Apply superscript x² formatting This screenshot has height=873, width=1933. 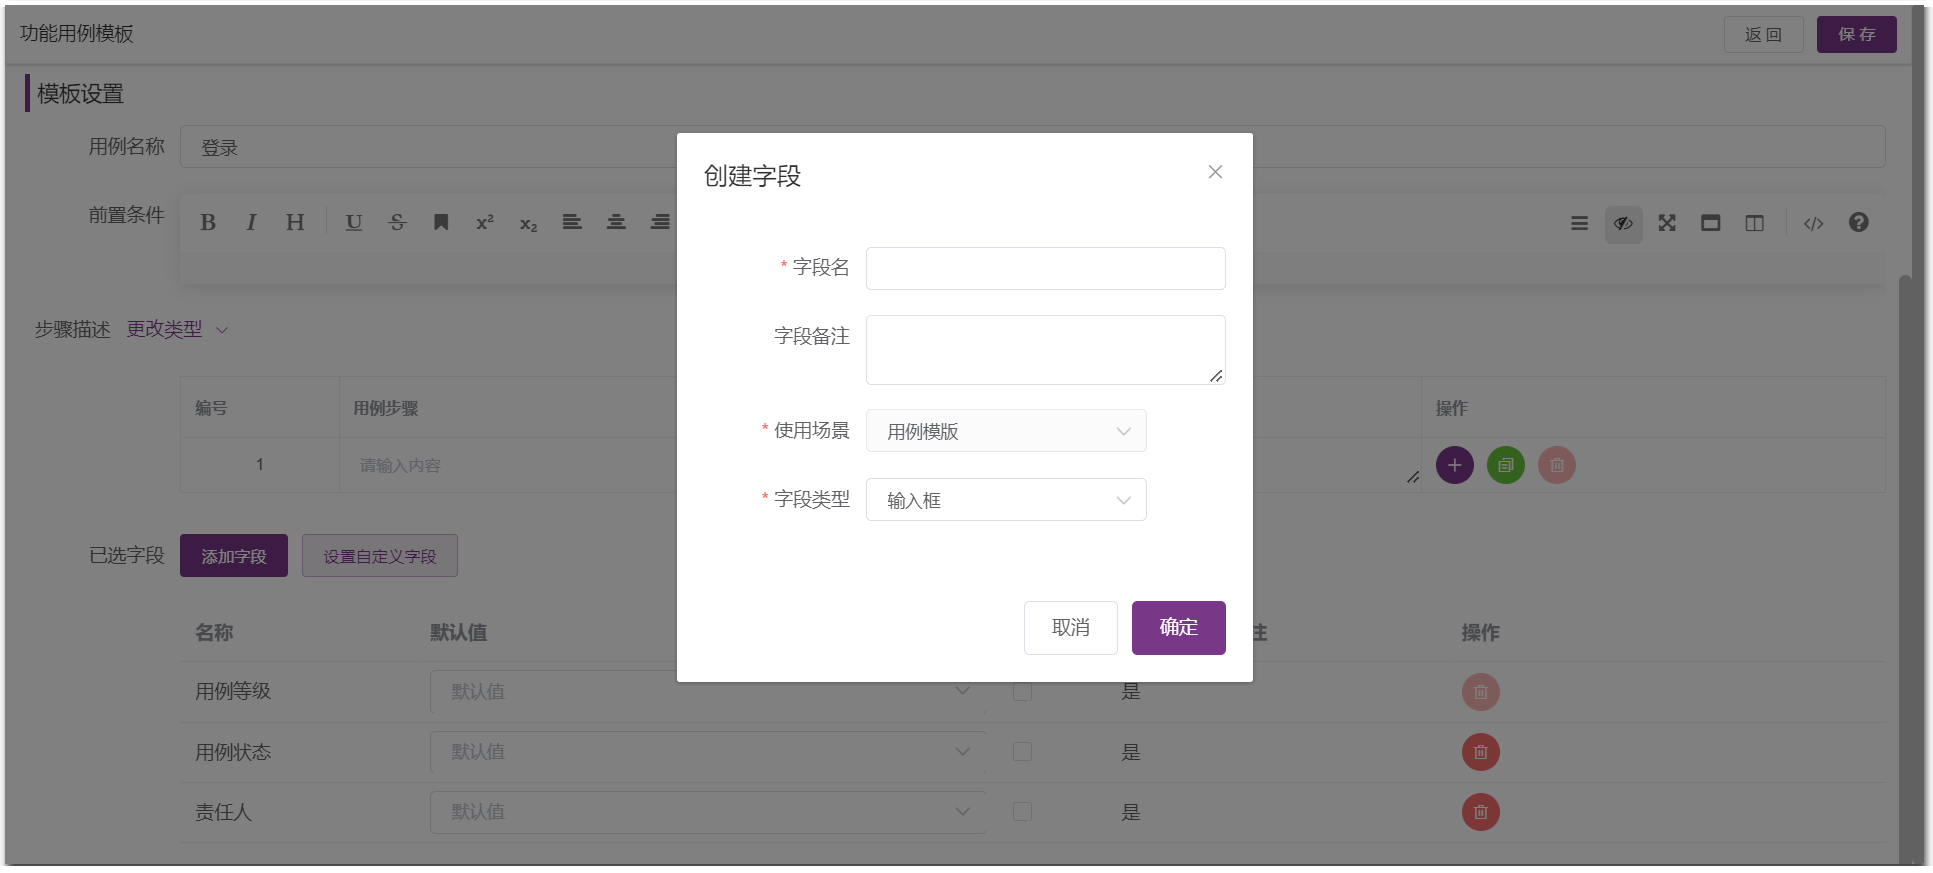485,222
